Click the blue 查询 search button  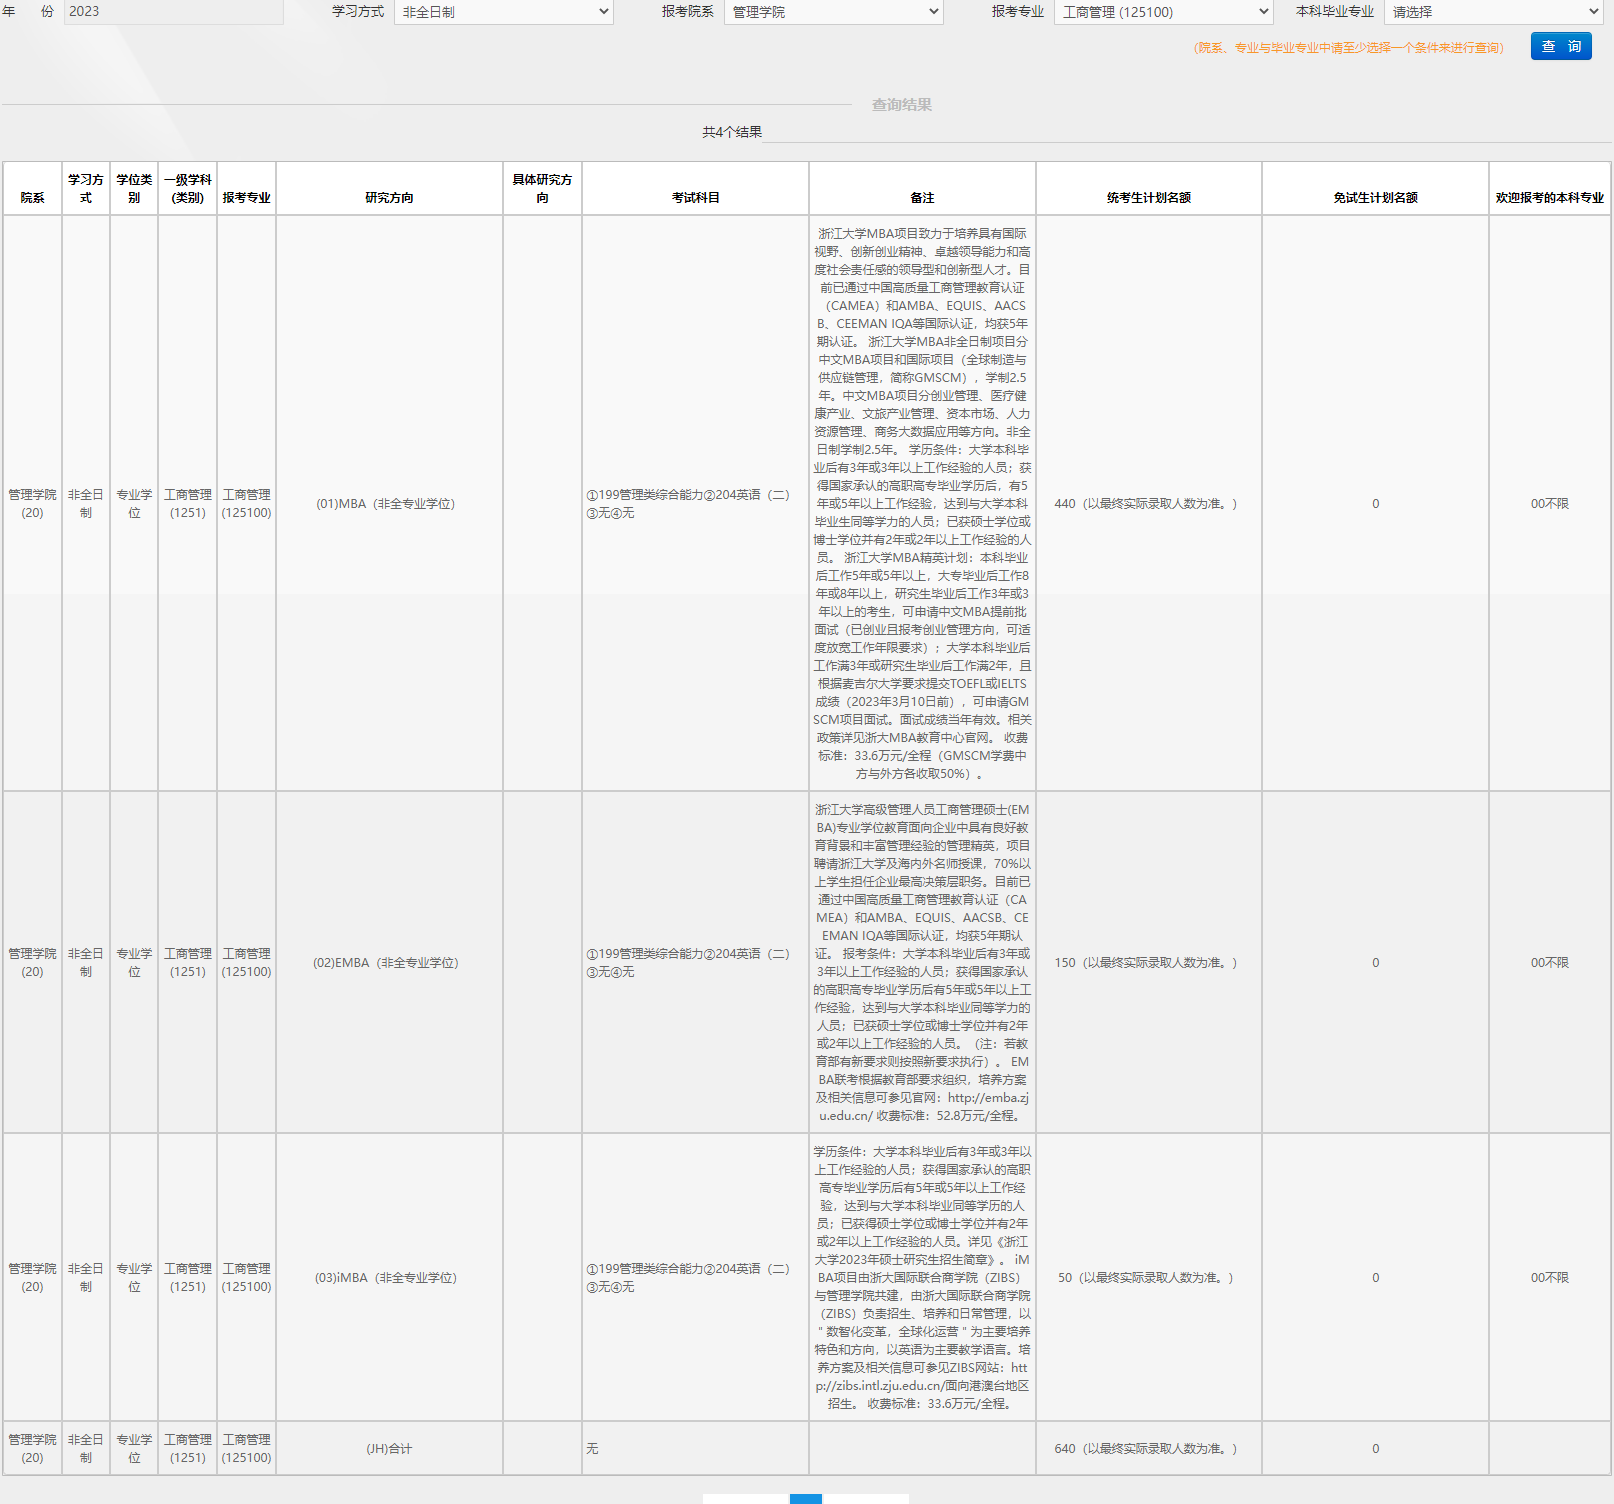(x=1560, y=46)
